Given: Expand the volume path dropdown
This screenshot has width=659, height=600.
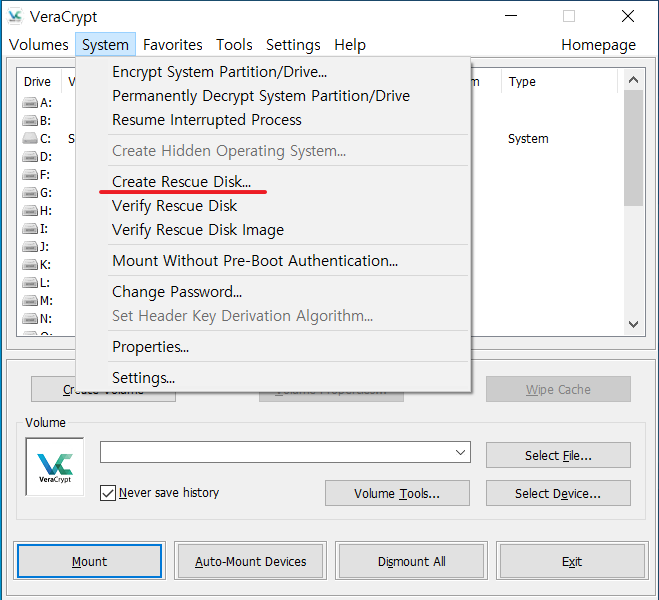Looking at the screenshot, I should point(460,452).
